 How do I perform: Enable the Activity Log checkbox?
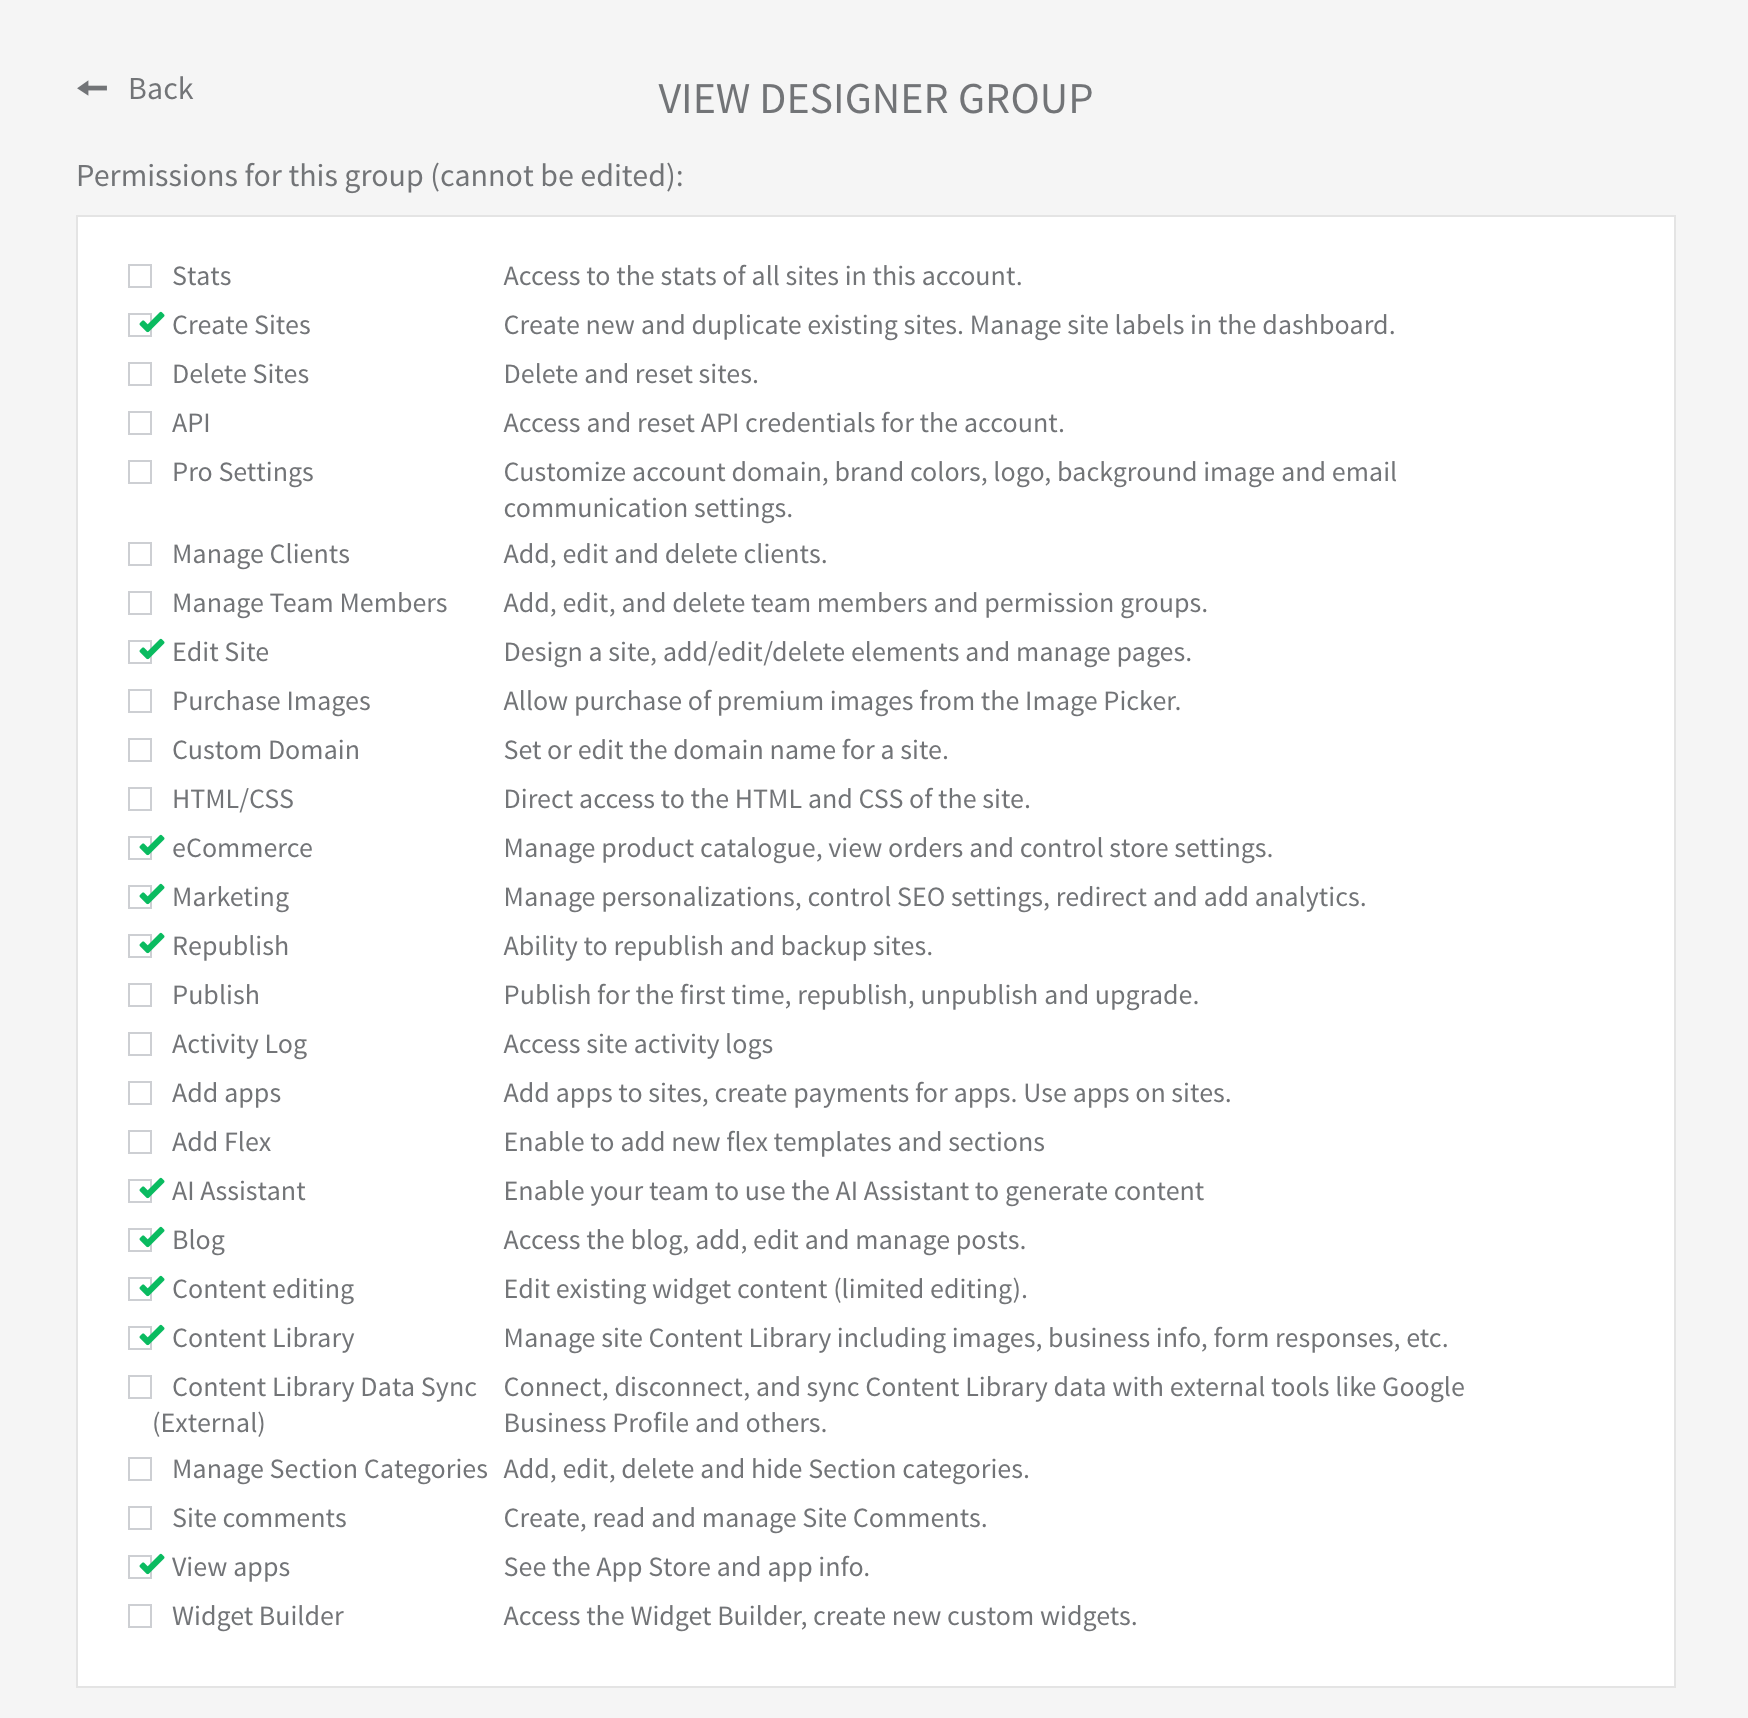(x=140, y=1044)
